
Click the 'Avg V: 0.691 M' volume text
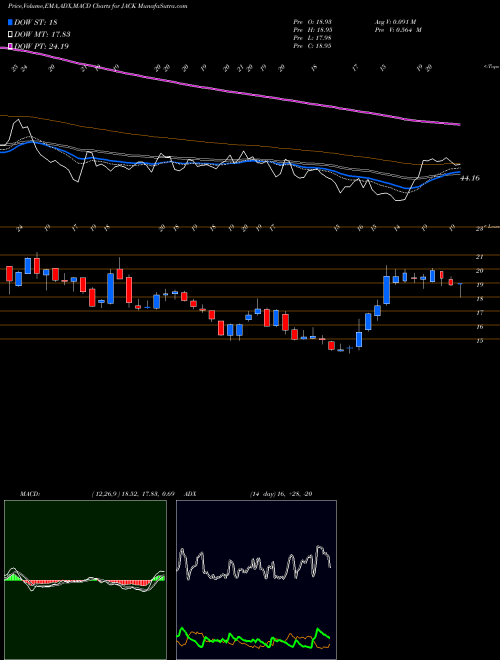(x=394, y=22)
